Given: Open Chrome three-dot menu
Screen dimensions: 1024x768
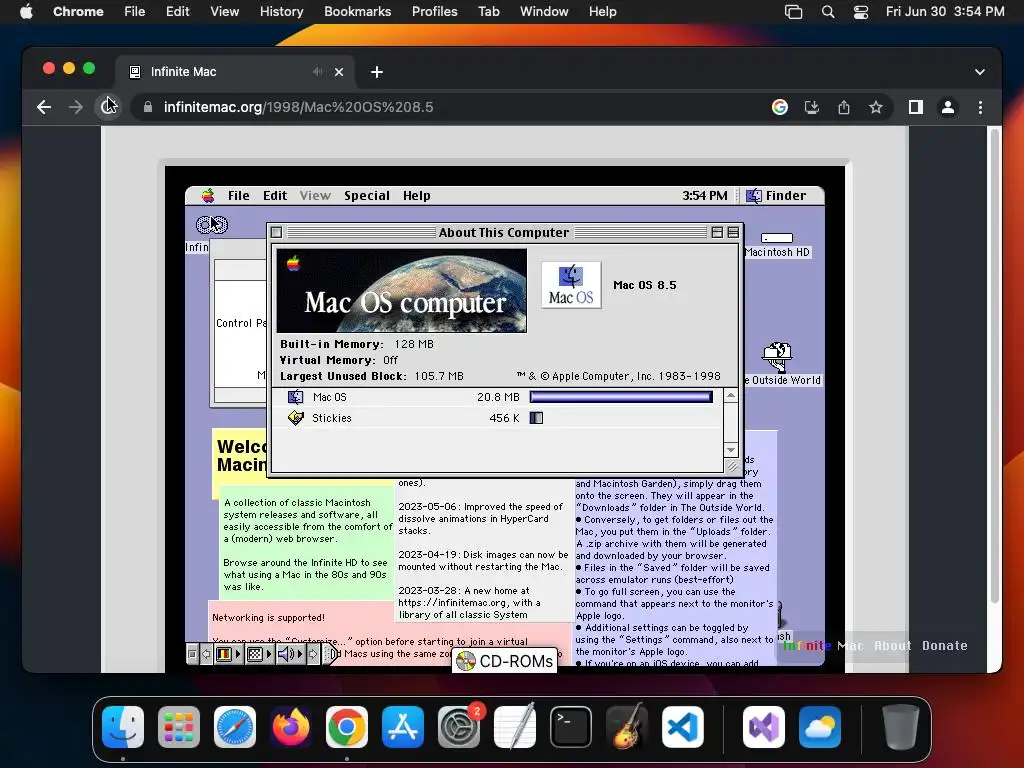Looking at the screenshot, I should 980,107.
